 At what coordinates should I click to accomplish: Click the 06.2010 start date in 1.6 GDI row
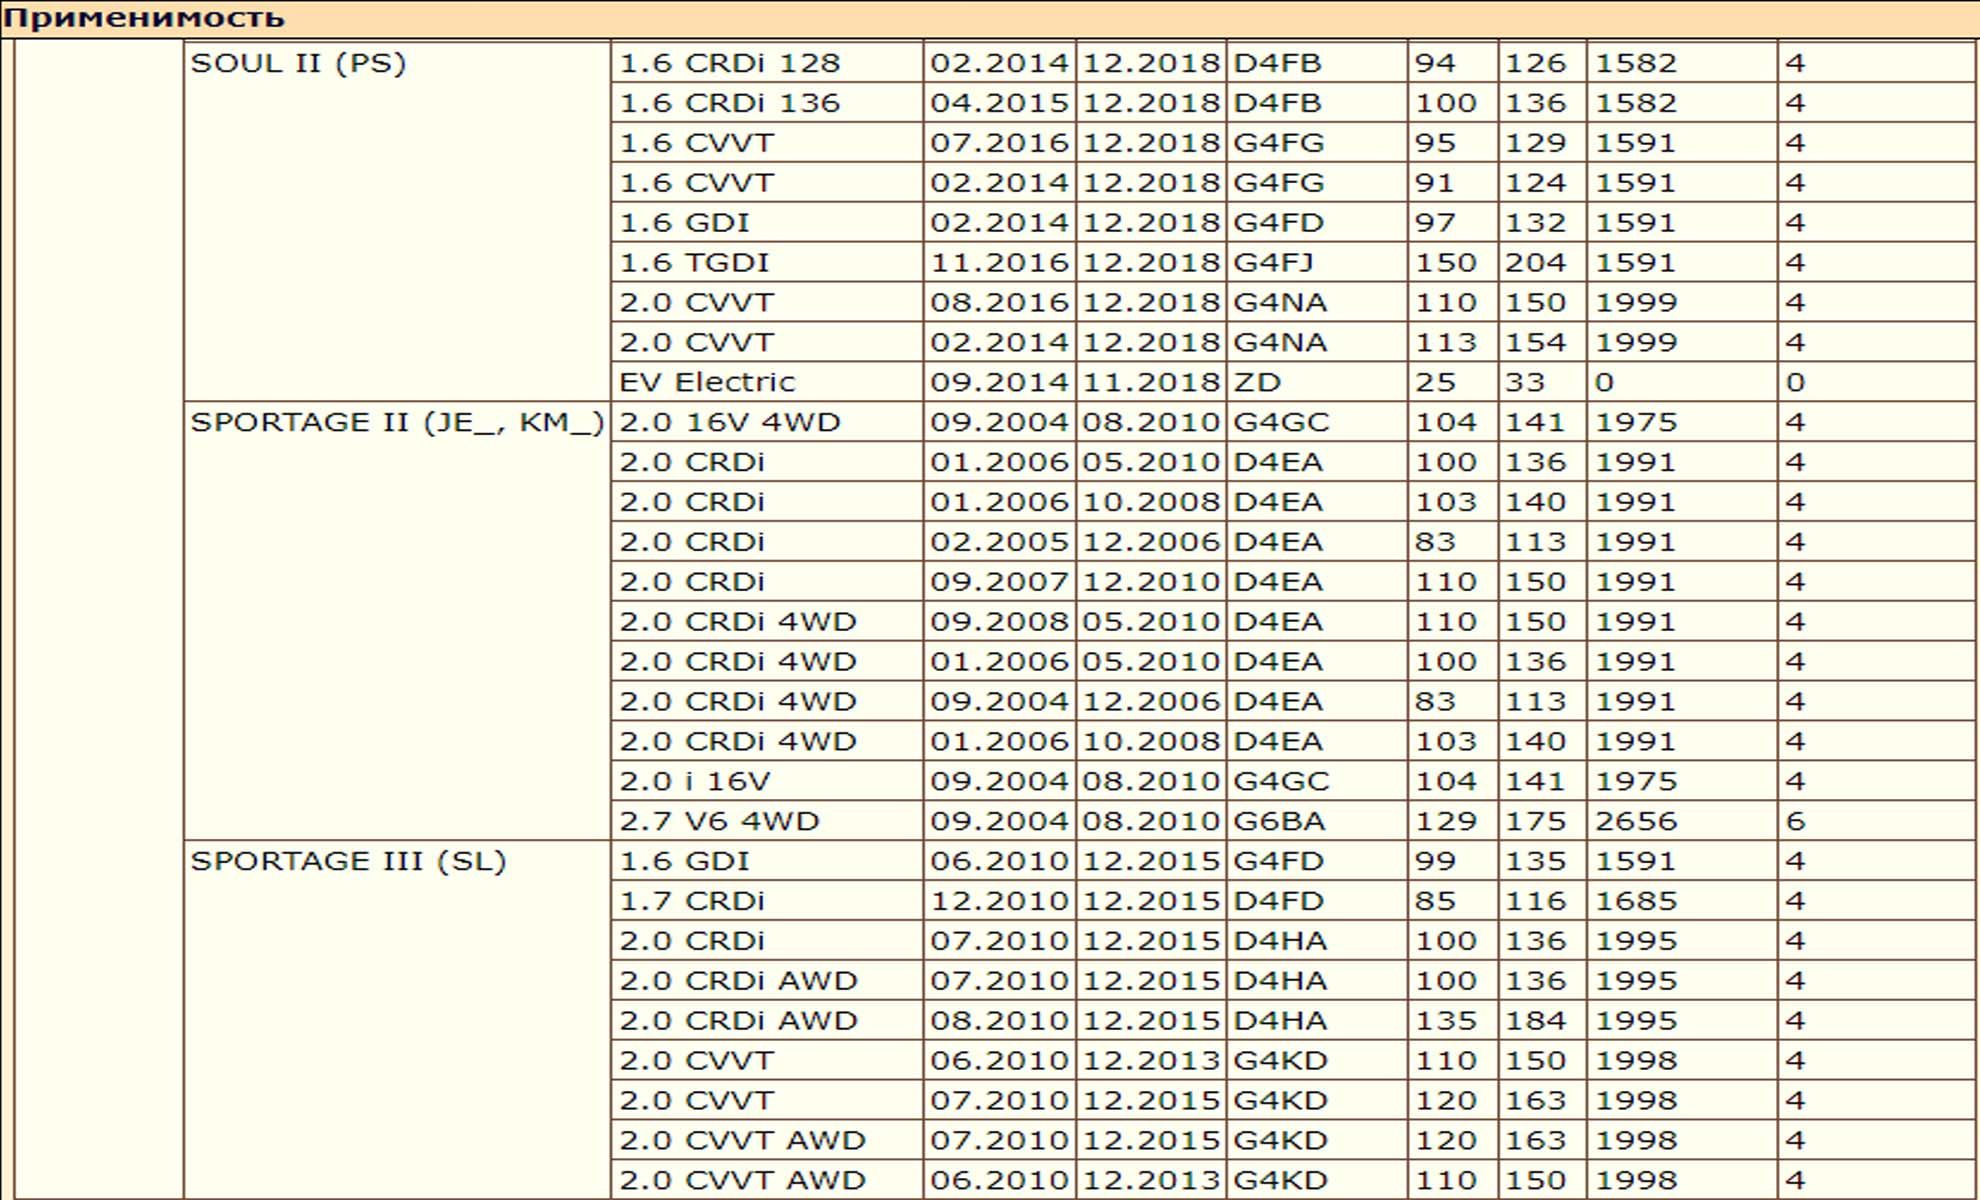pos(999,861)
